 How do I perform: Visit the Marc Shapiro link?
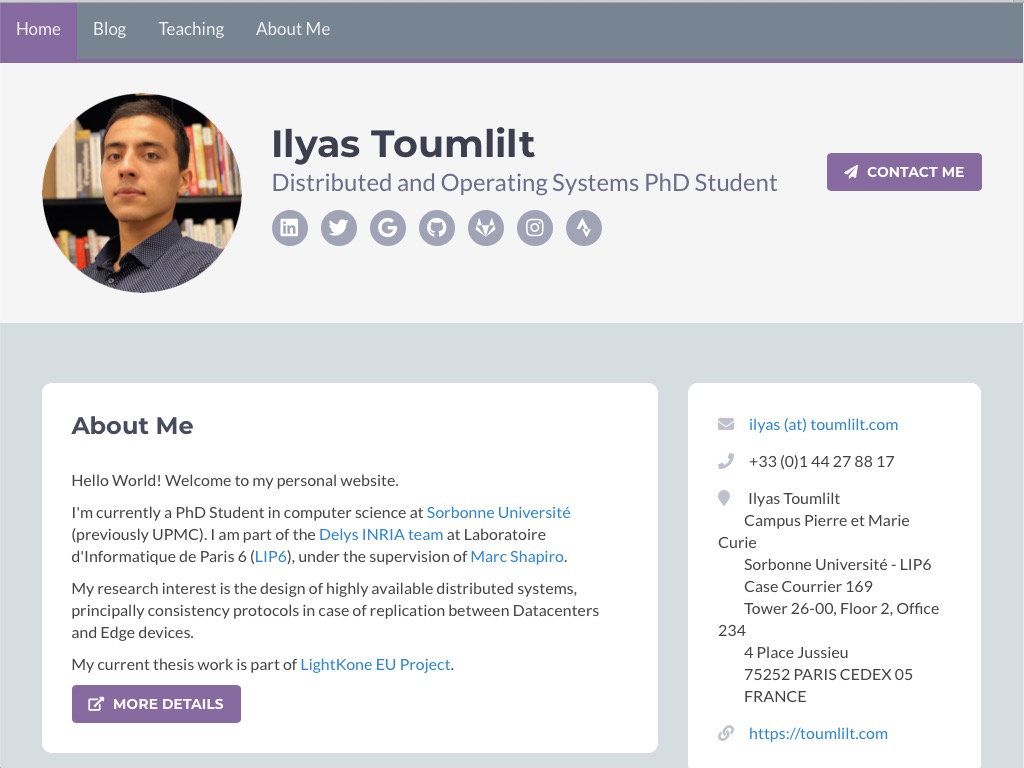click(x=517, y=556)
